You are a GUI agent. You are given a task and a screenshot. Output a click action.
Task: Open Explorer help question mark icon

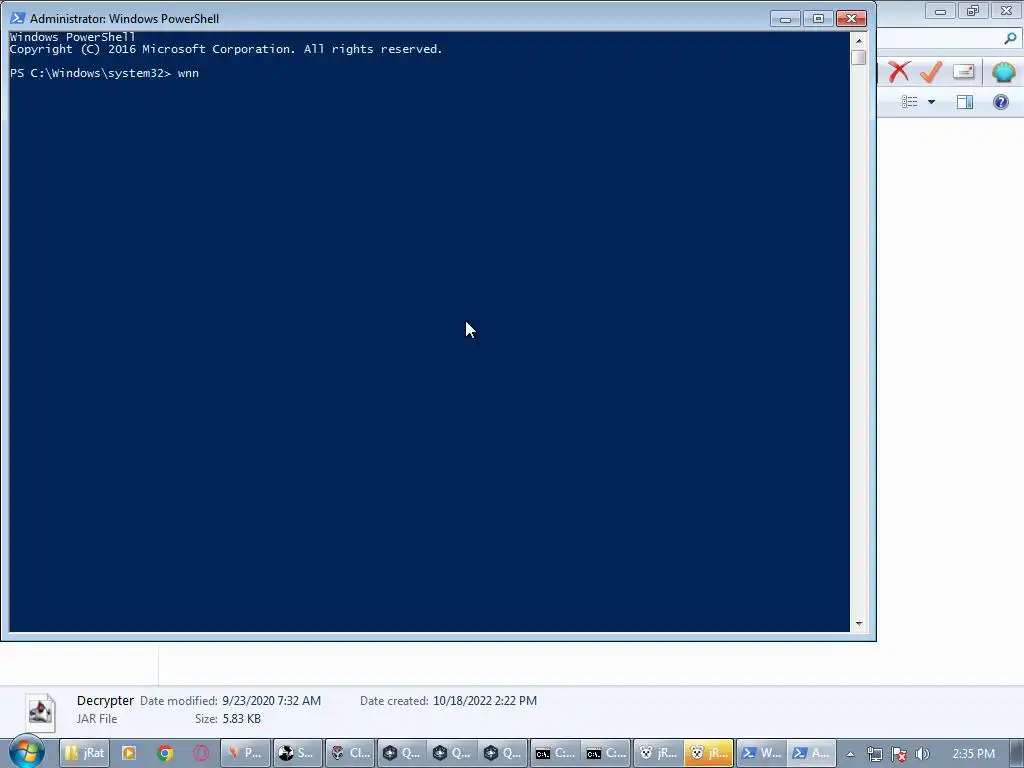click(x=1000, y=102)
